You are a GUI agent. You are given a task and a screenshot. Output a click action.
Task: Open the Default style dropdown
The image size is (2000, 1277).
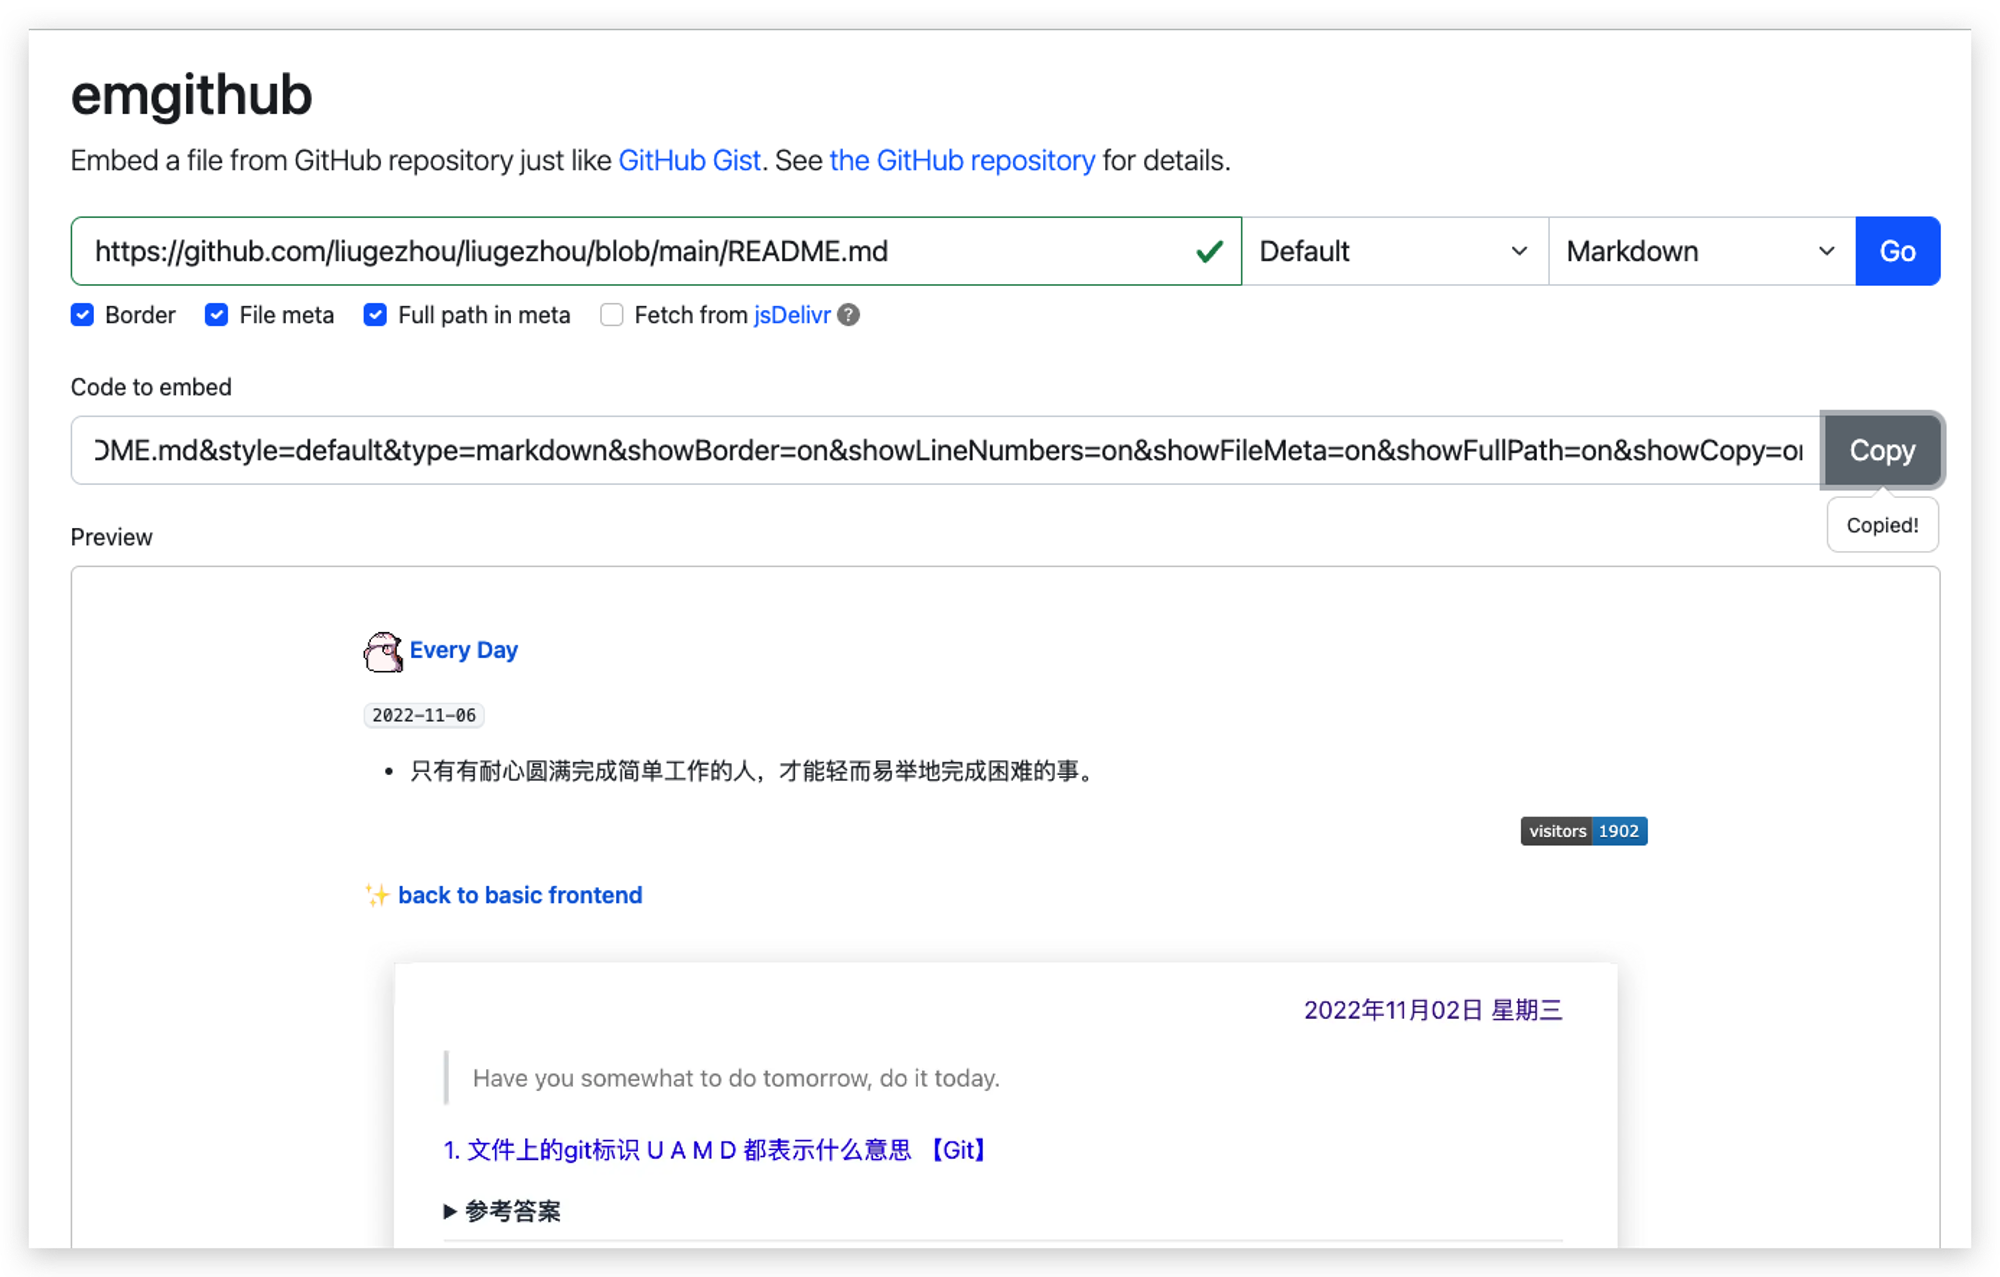(1395, 251)
